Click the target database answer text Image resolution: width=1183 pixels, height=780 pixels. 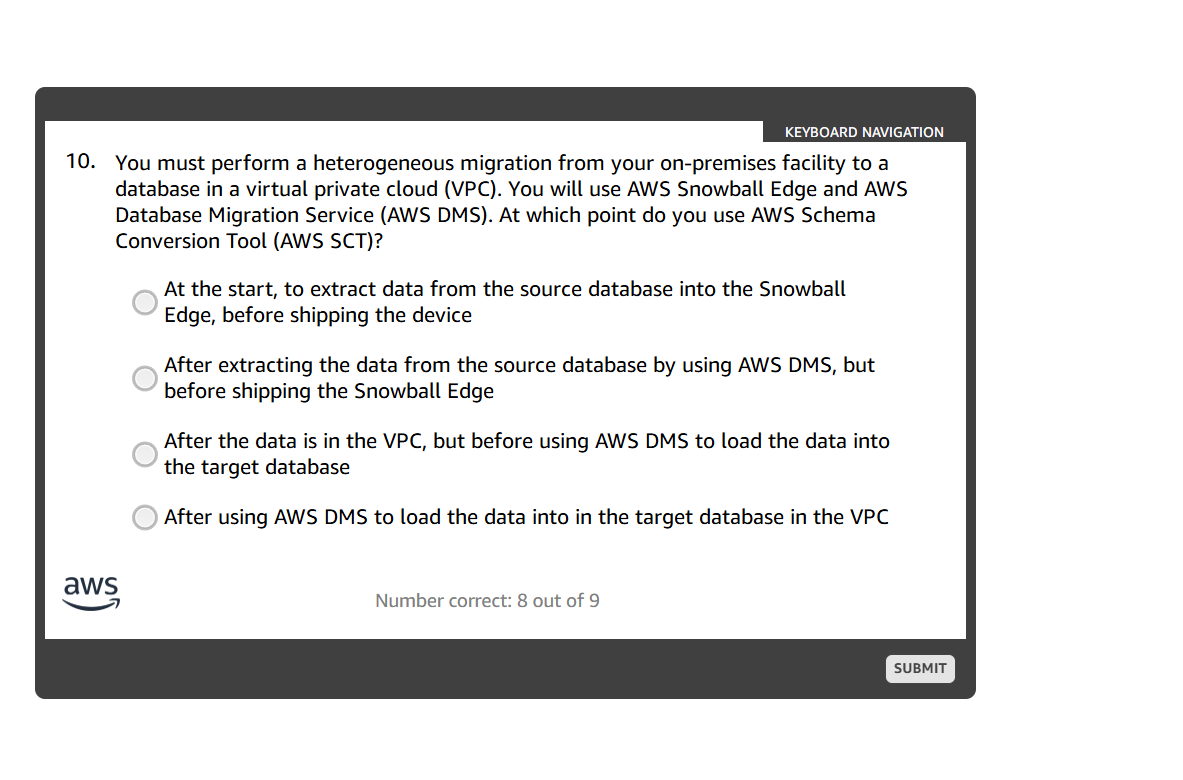click(x=525, y=453)
